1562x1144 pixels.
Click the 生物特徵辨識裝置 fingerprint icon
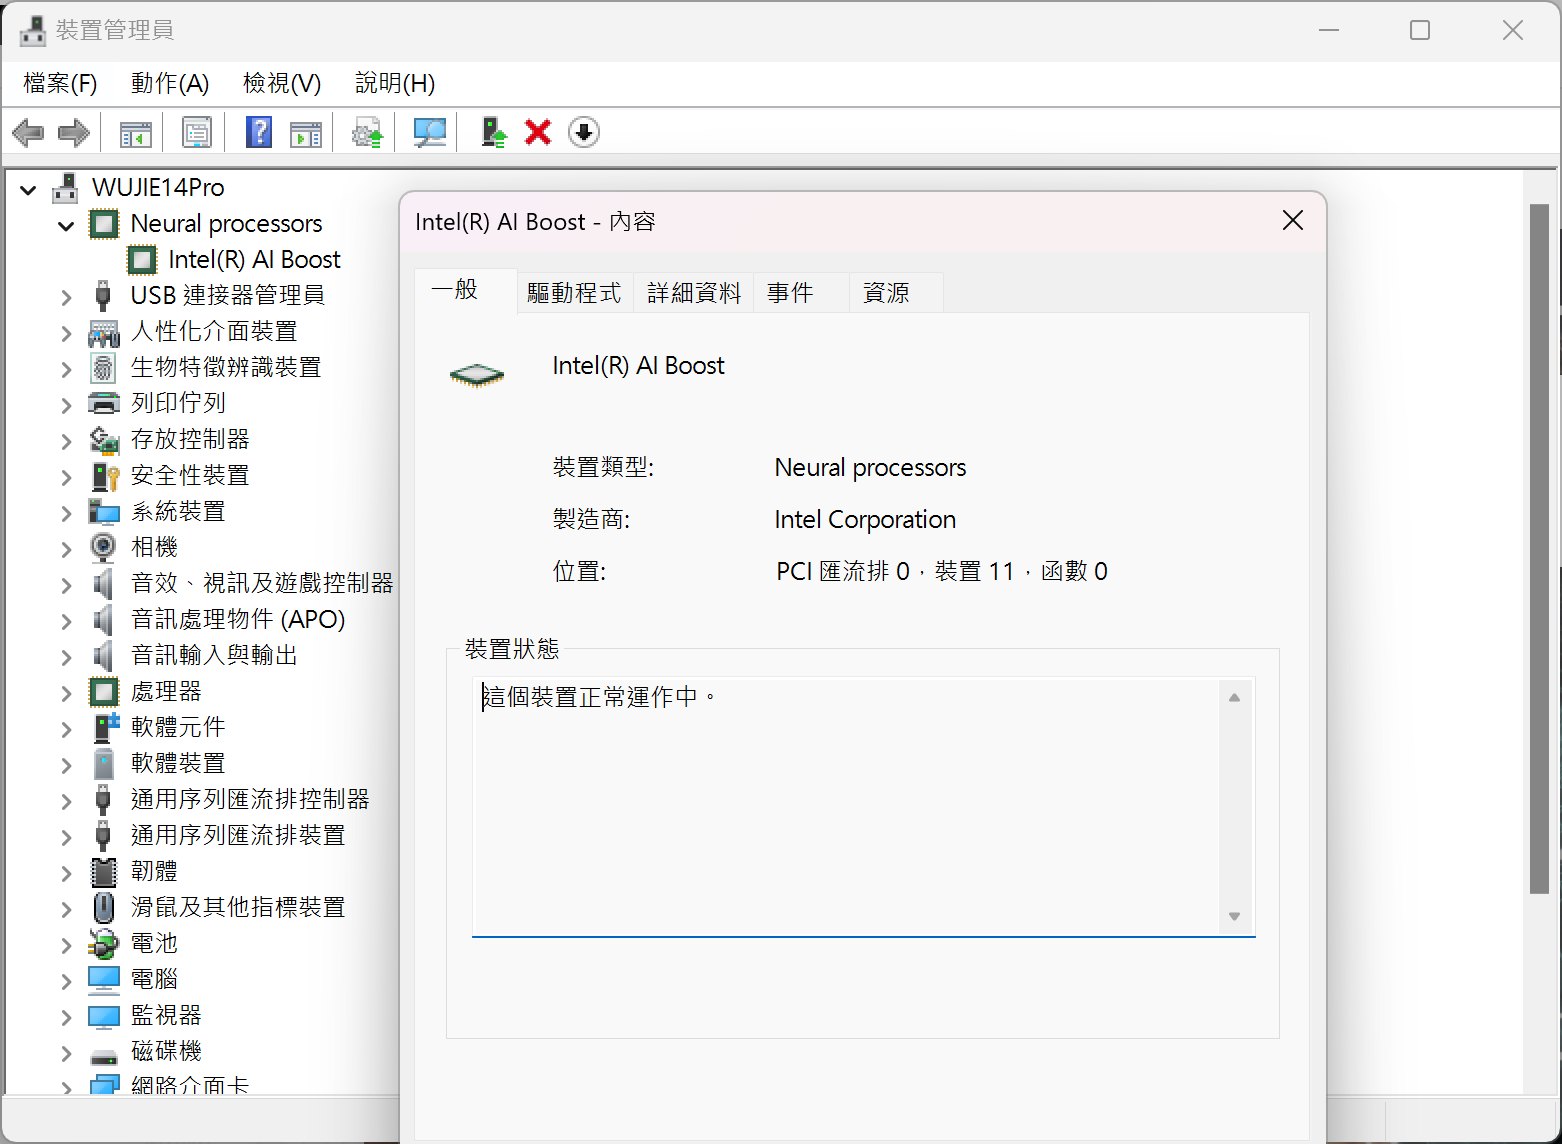[x=103, y=368]
